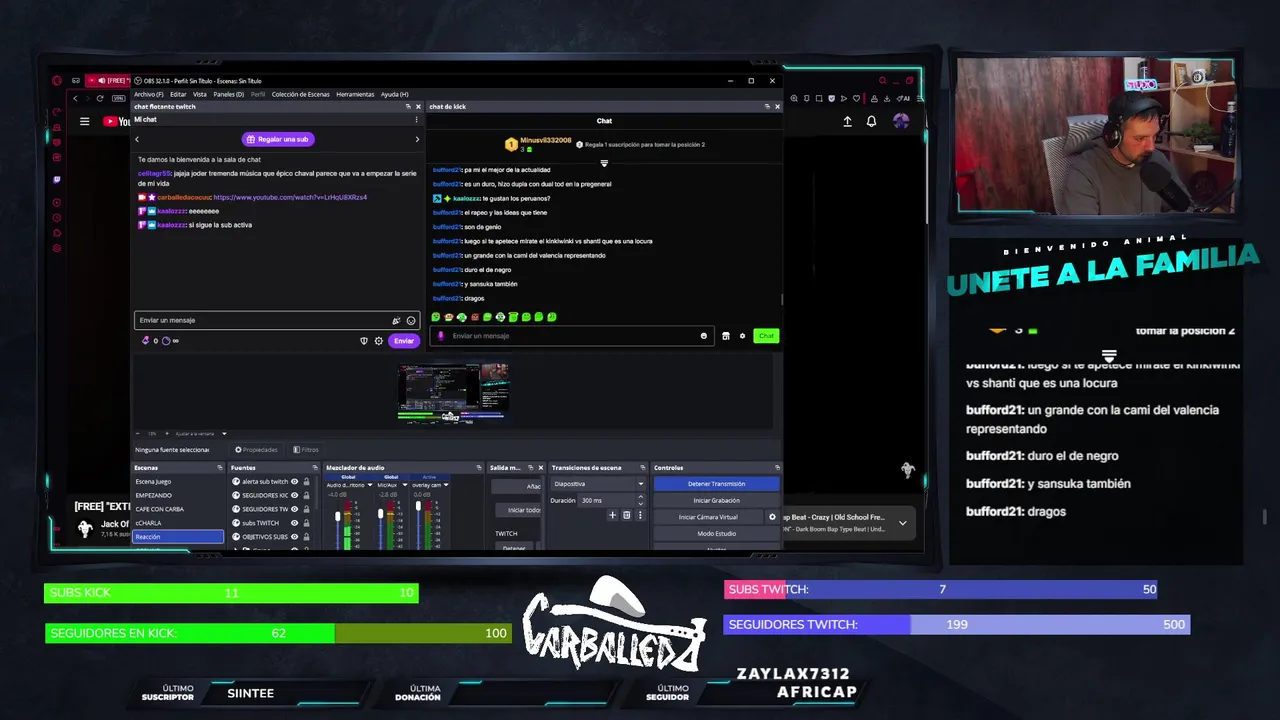Go to previous Twitch chat banner arrow
This screenshot has width=1280, height=720.
137,139
